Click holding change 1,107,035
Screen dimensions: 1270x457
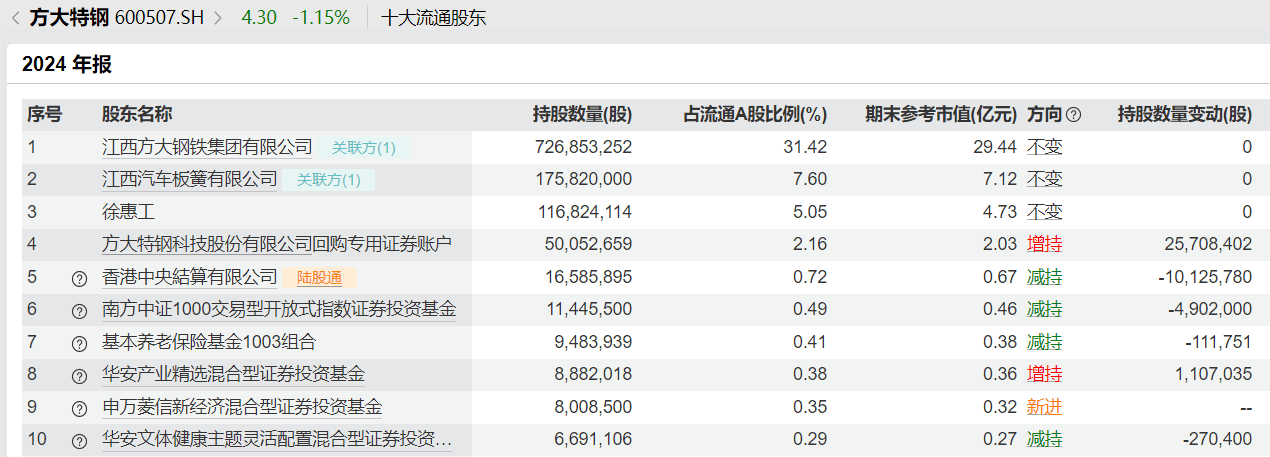(x=1213, y=374)
